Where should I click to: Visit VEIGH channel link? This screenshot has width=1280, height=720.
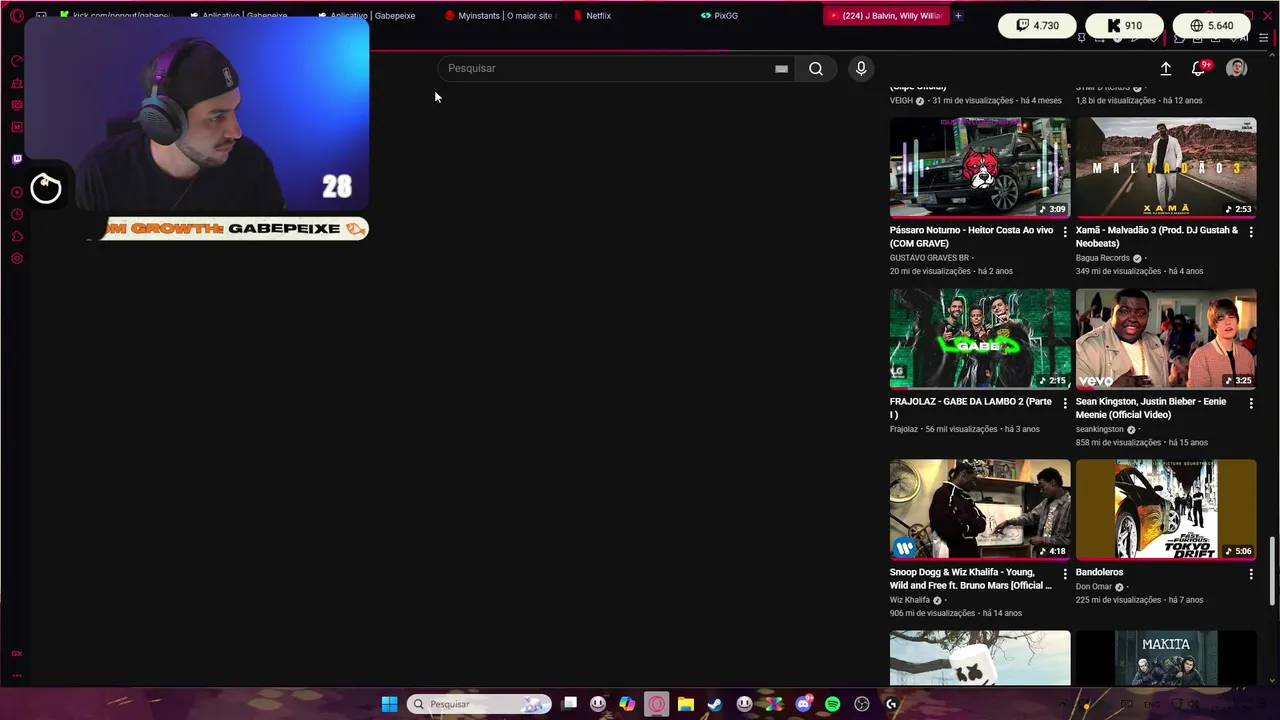coord(900,101)
